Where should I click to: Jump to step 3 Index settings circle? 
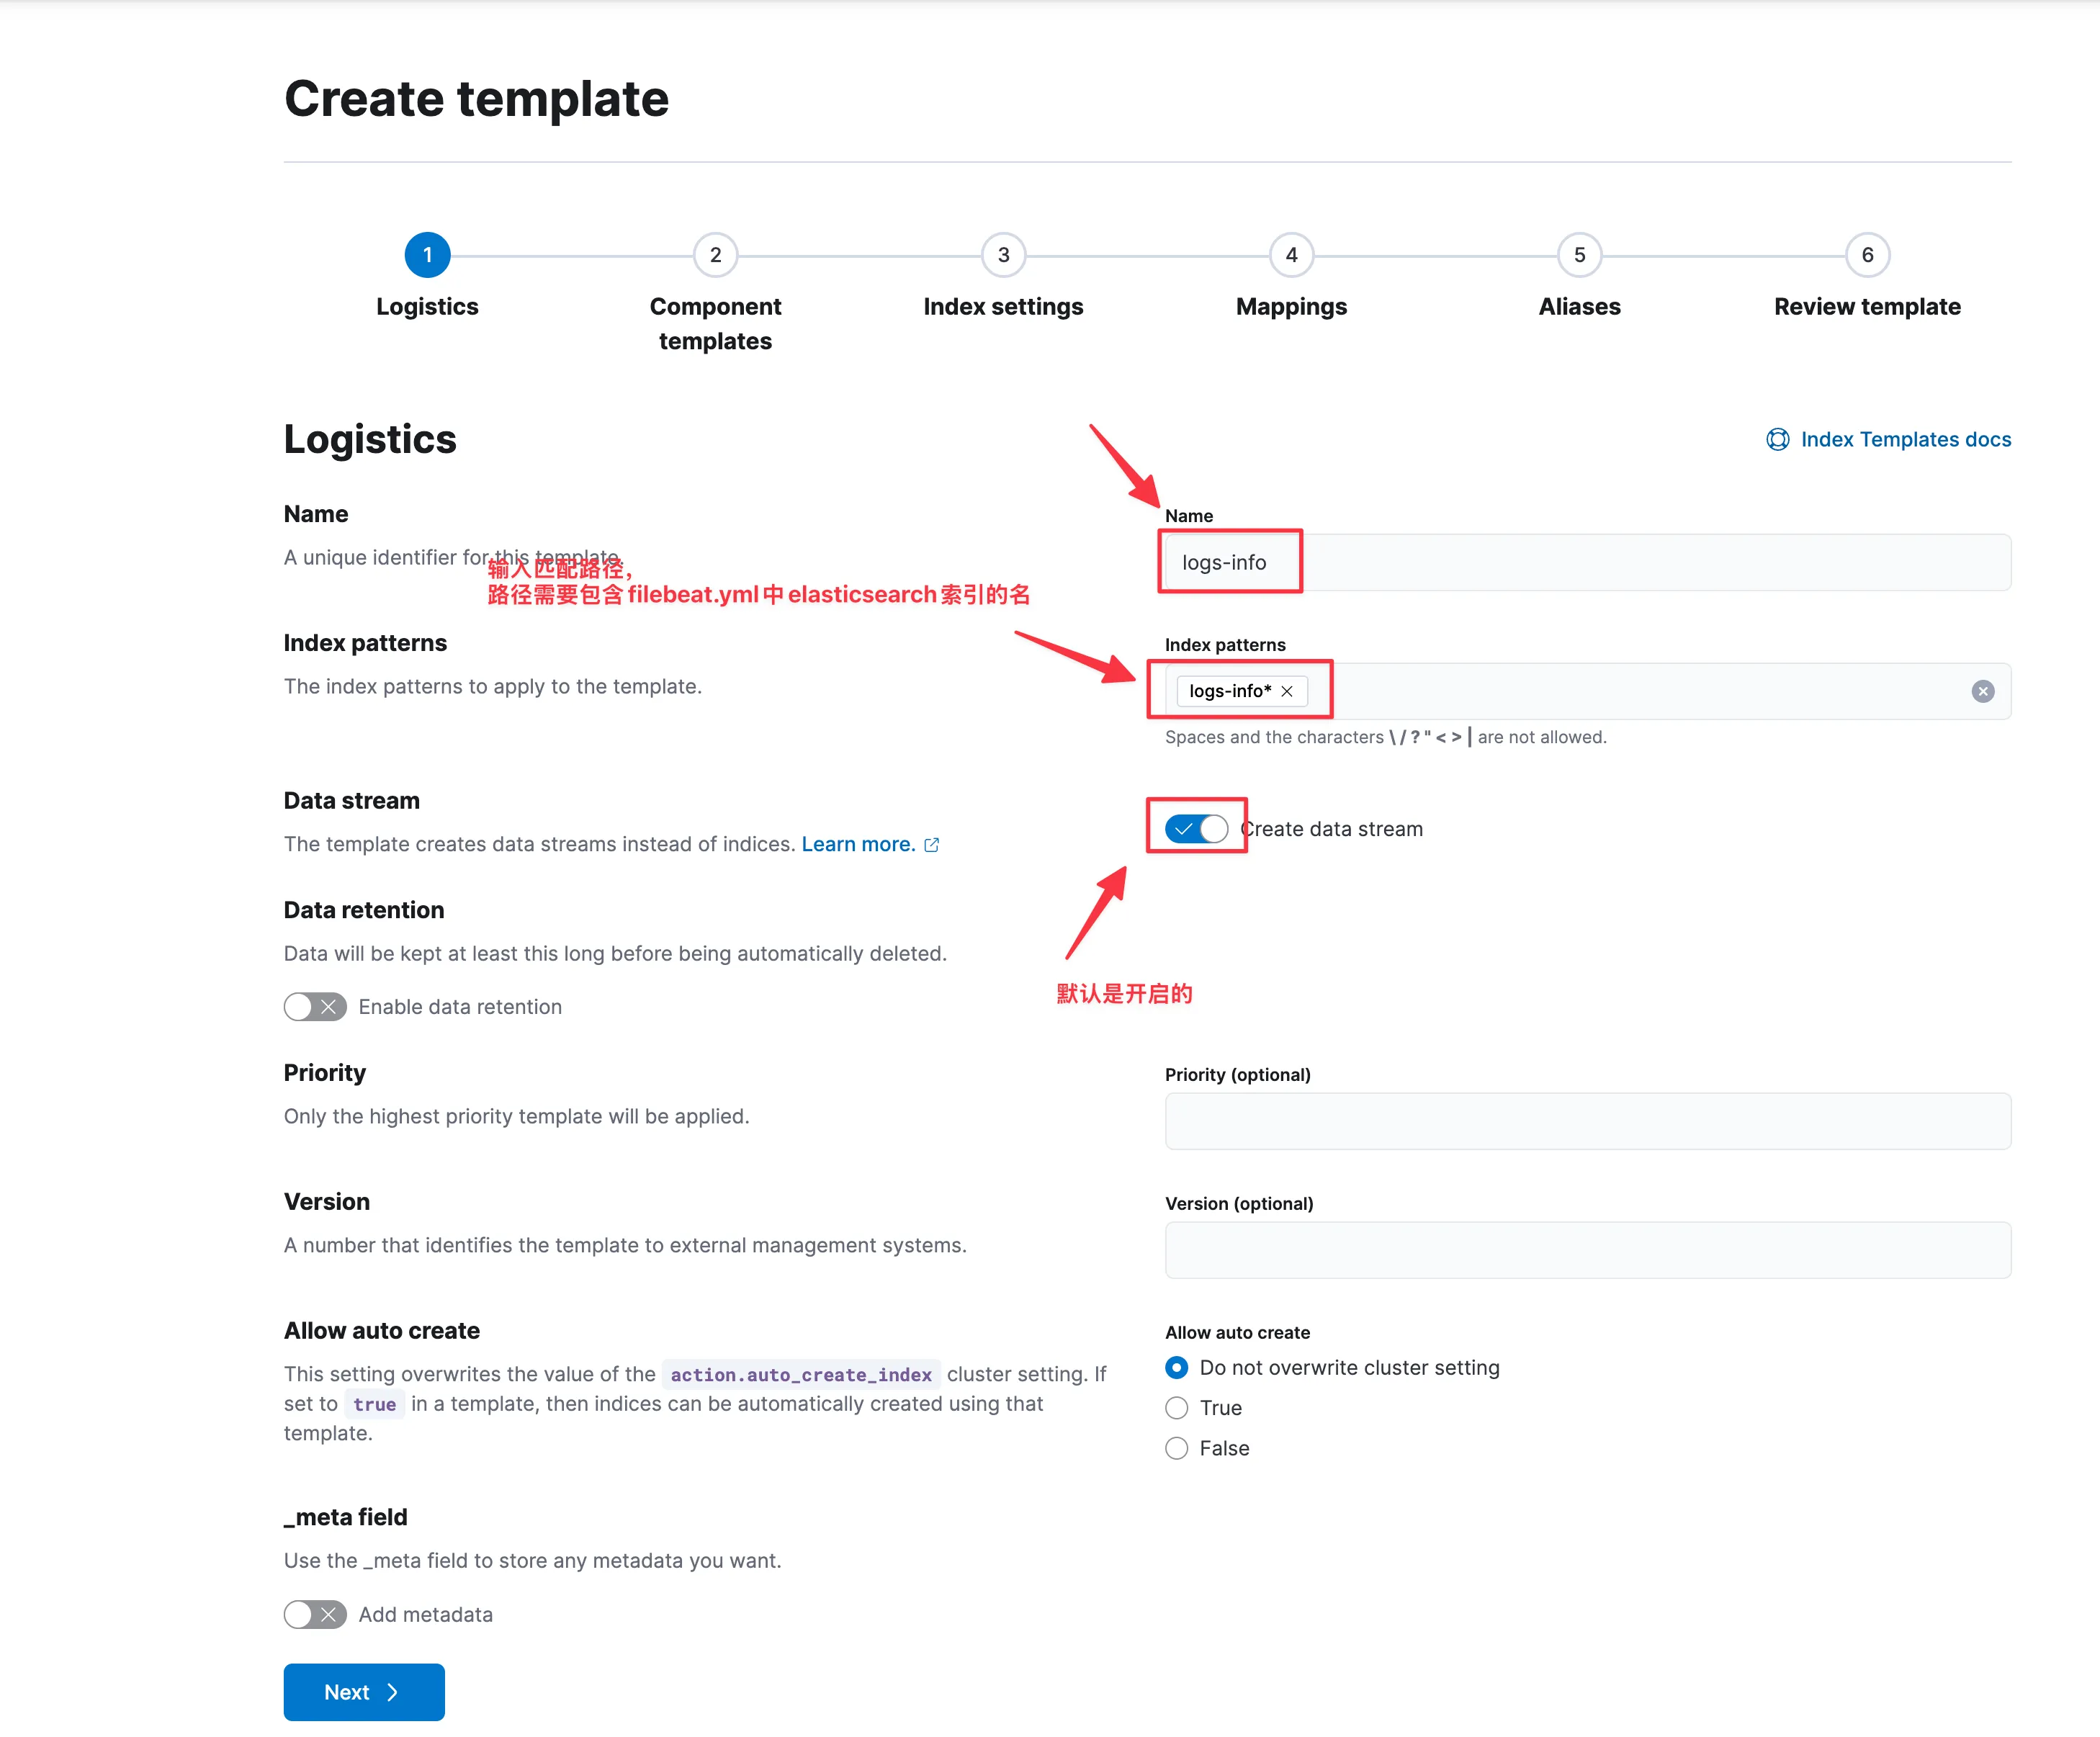(1003, 255)
